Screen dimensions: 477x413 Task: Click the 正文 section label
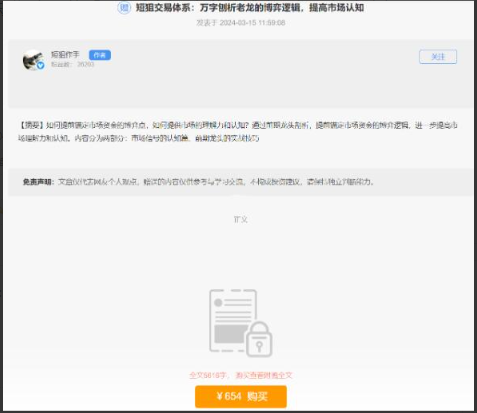click(241, 219)
